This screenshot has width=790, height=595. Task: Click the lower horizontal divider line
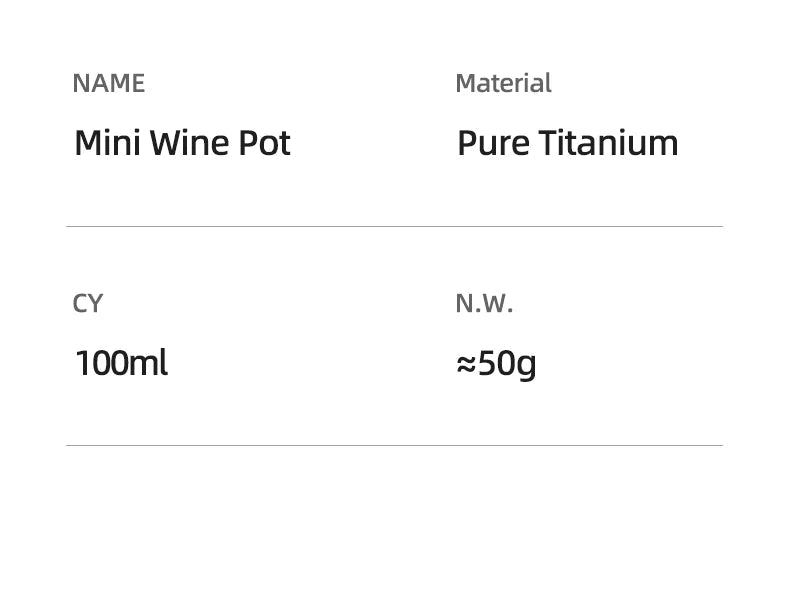(394, 445)
